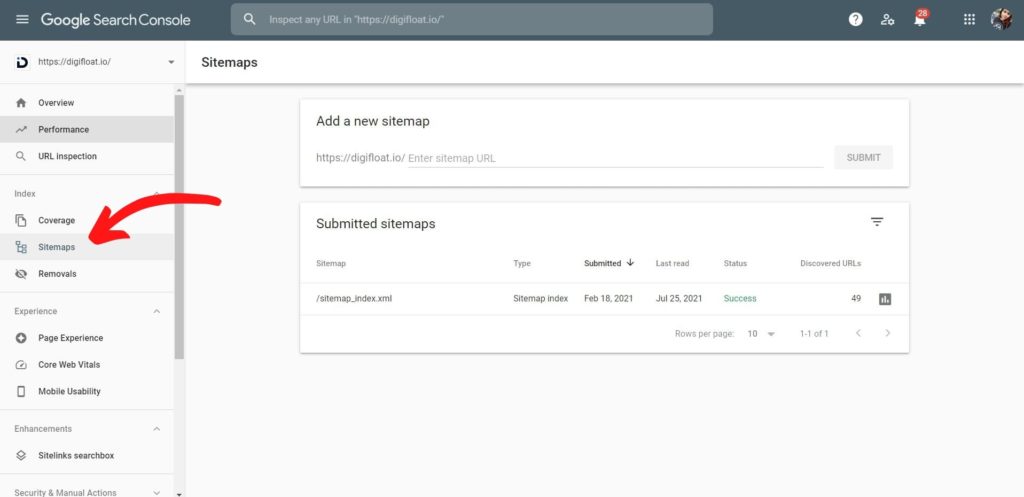The width and height of the screenshot is (1024, 497).
Task: Click the Sitemap index type cell
Action: tap(541, 298)
